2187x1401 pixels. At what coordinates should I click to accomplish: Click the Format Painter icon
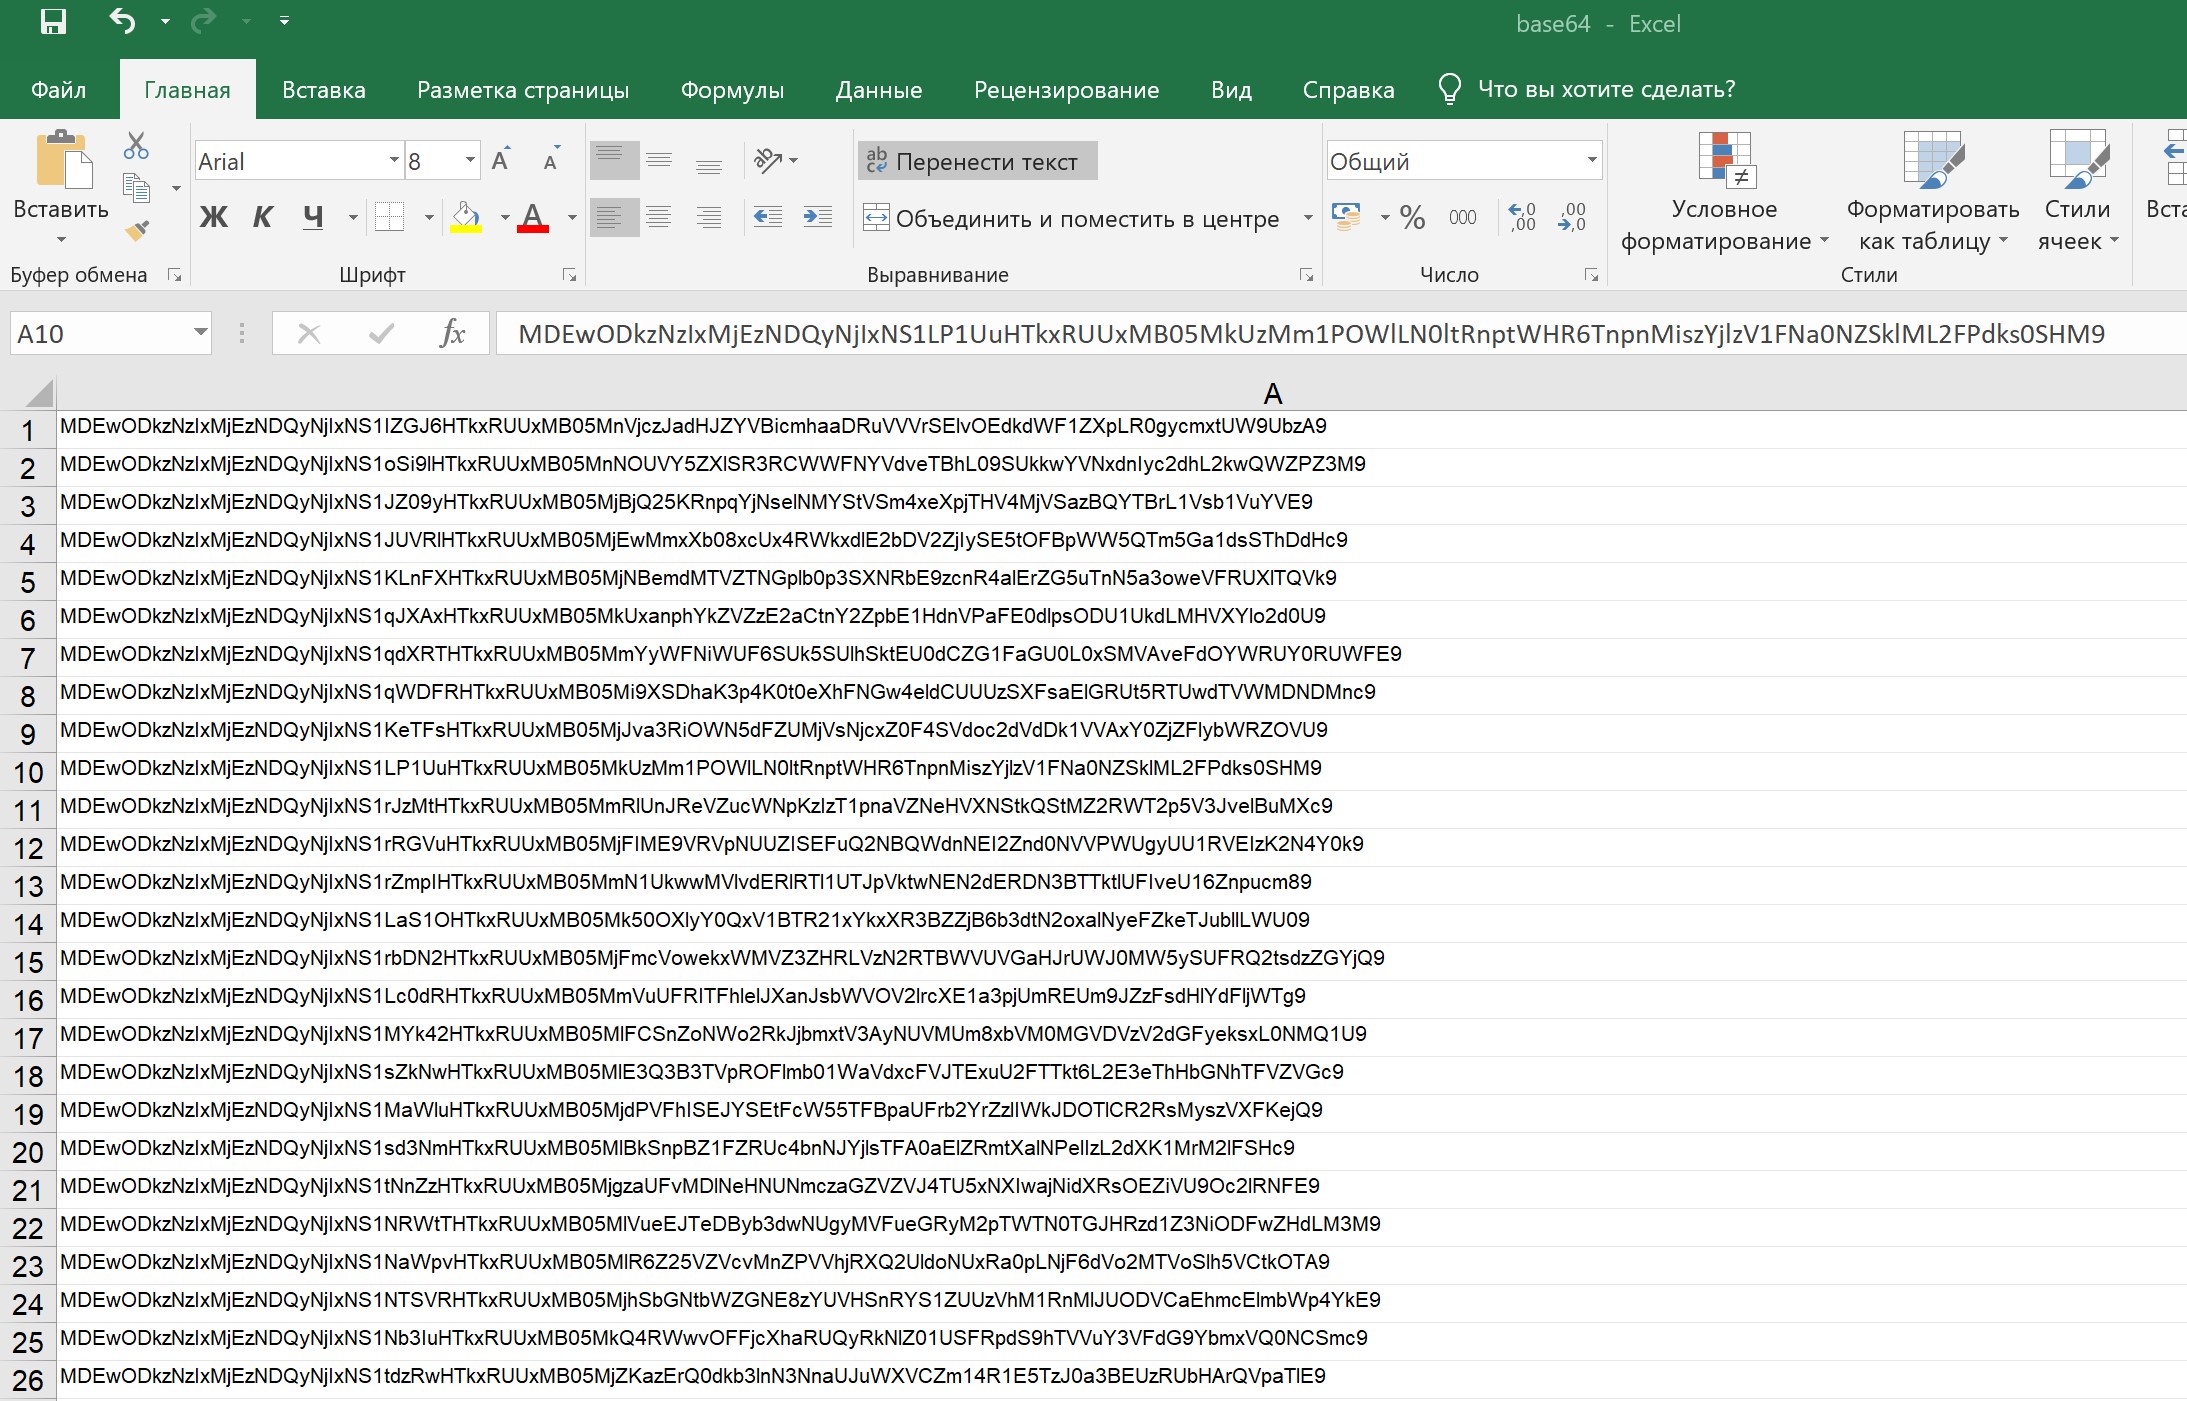(x=137, y=228)
